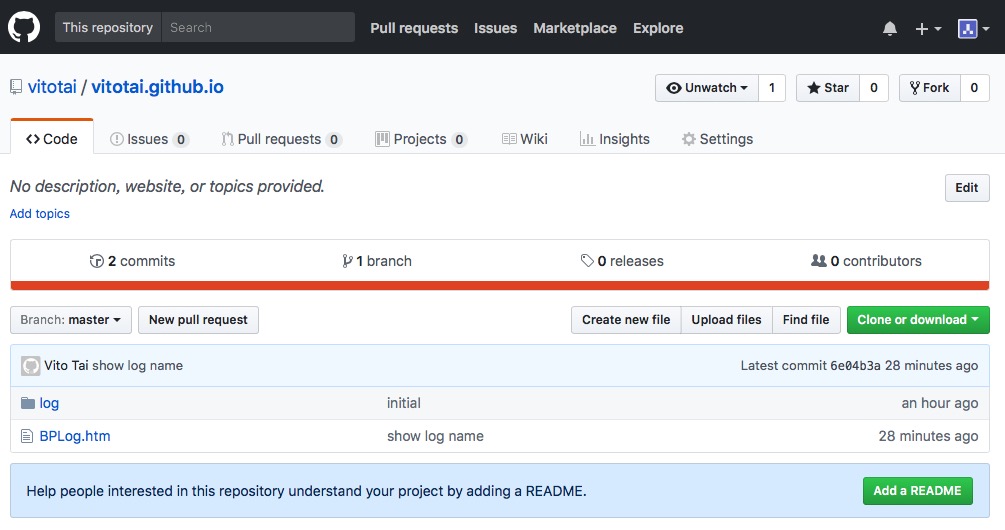Open Explore in the top navigation

click(x=658, y=28)
